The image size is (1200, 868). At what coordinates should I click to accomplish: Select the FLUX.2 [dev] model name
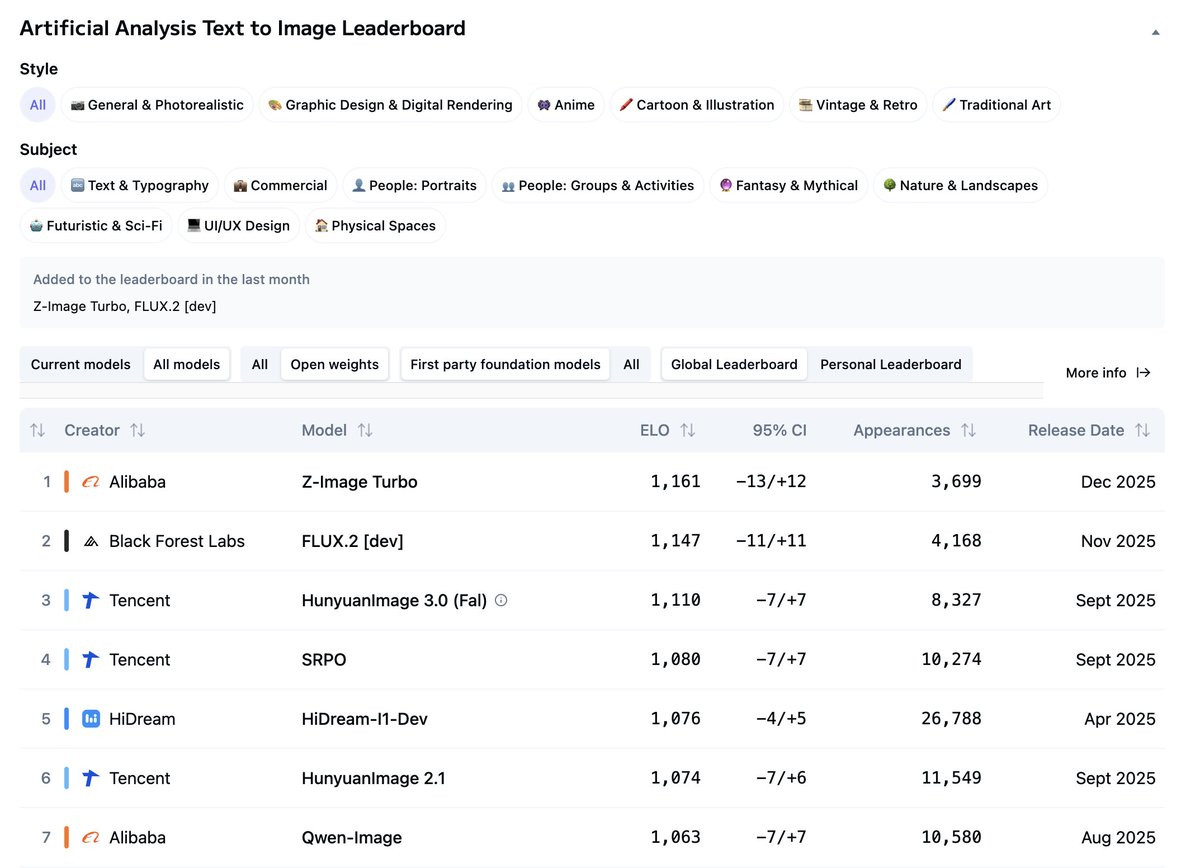pos(352,541)
